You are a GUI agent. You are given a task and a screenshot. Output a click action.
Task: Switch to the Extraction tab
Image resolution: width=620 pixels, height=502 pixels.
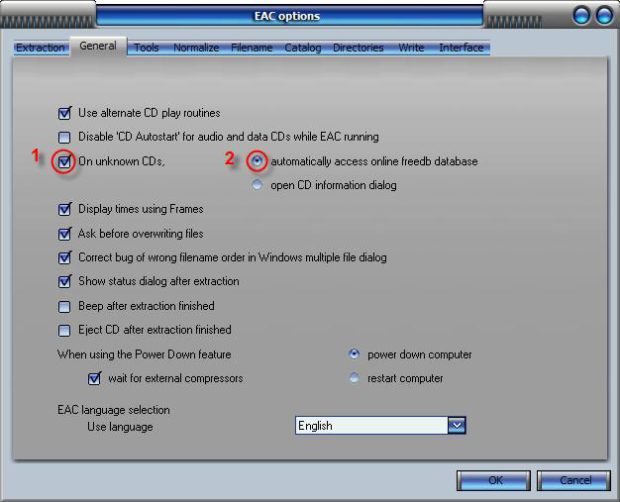pyautogui.click(x=40, y=48)
